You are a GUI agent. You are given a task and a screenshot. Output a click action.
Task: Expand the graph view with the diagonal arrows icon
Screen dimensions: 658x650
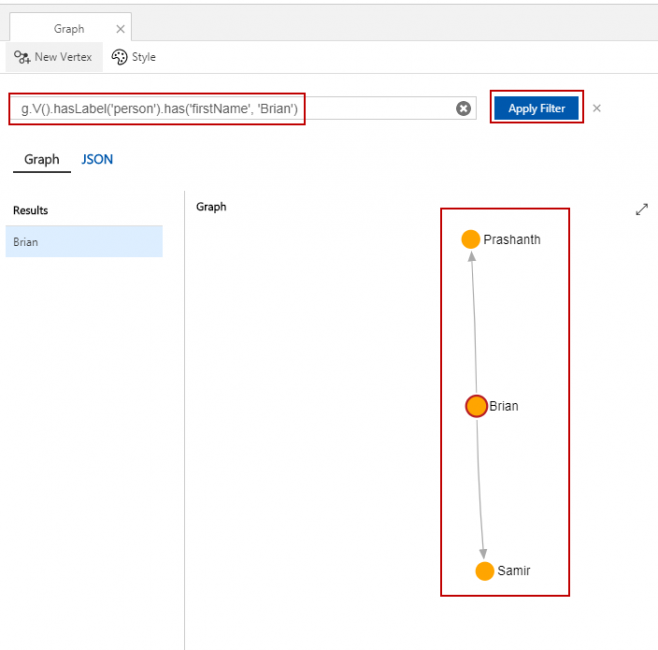point(642,209)
